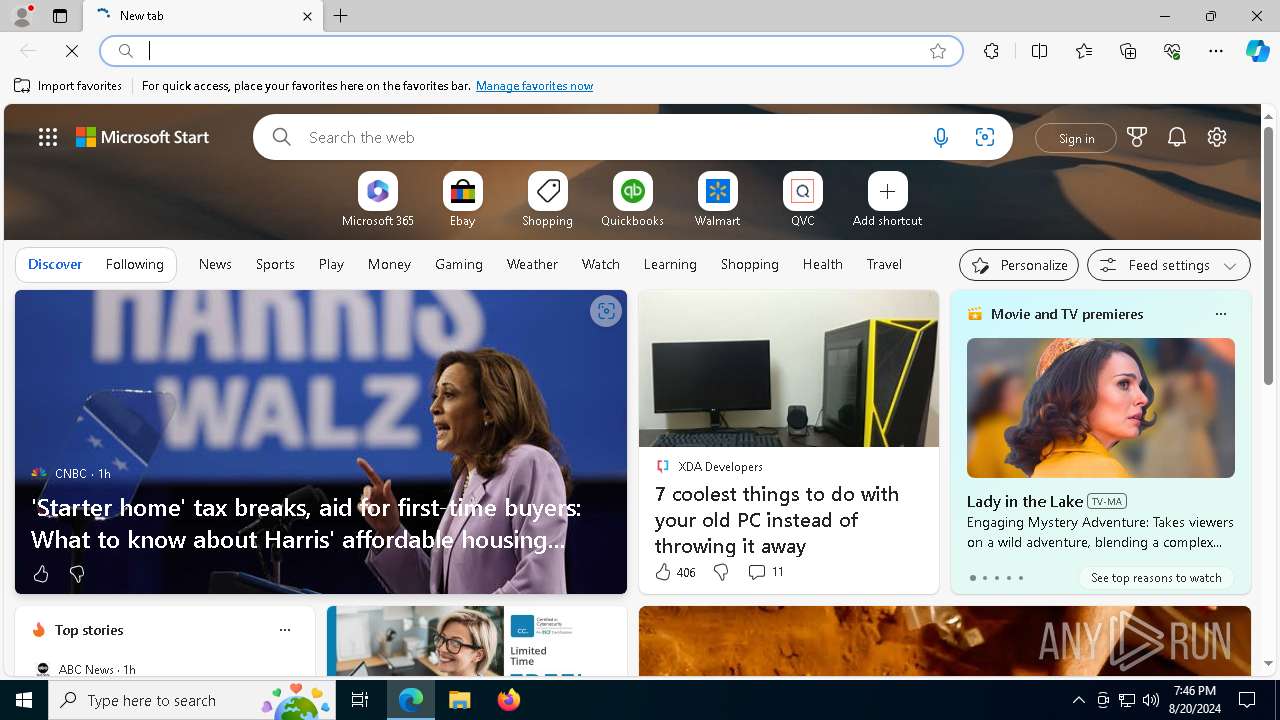Dislike the old PC article
Viewport: 1280px width, 720px height.
(721, 572)
